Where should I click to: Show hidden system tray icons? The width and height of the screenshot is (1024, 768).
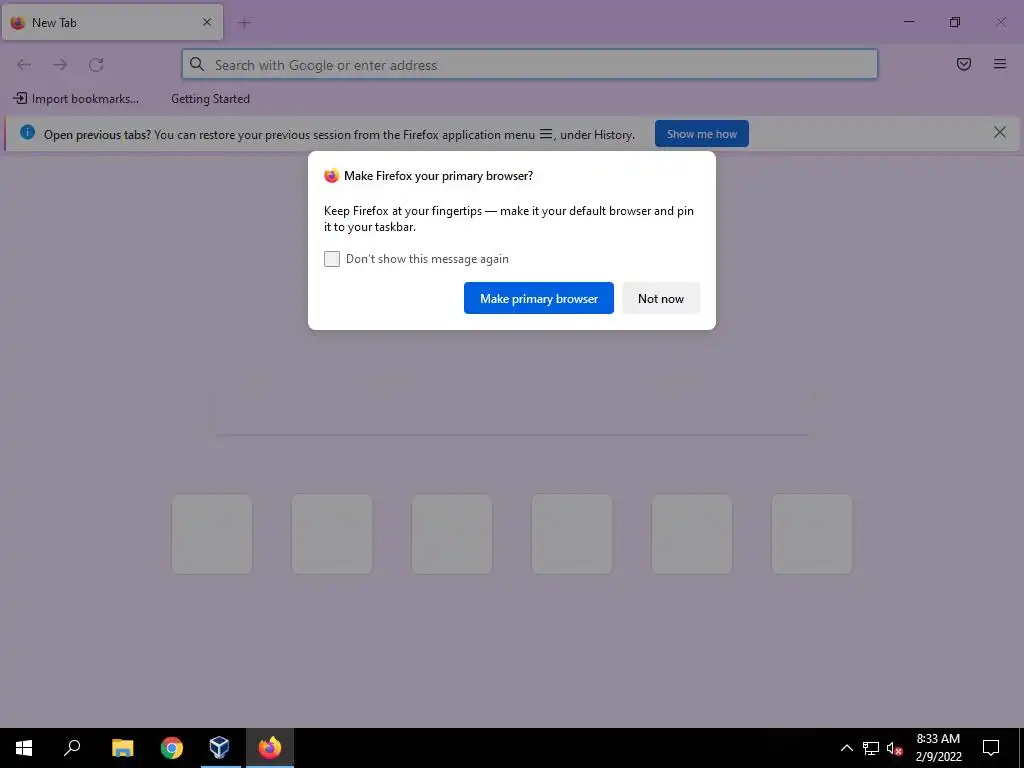point(846,748)
